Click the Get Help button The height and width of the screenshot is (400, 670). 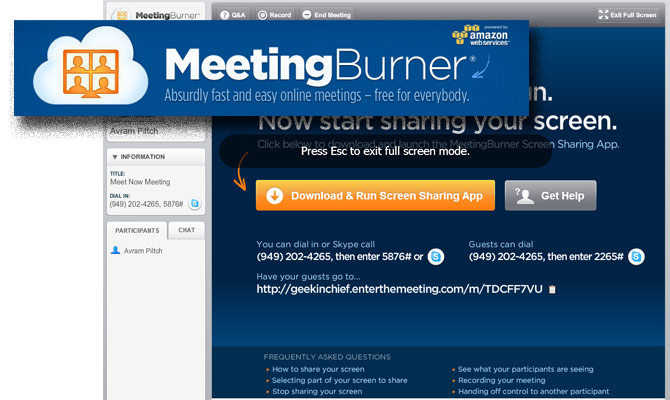tap(550, 195)
